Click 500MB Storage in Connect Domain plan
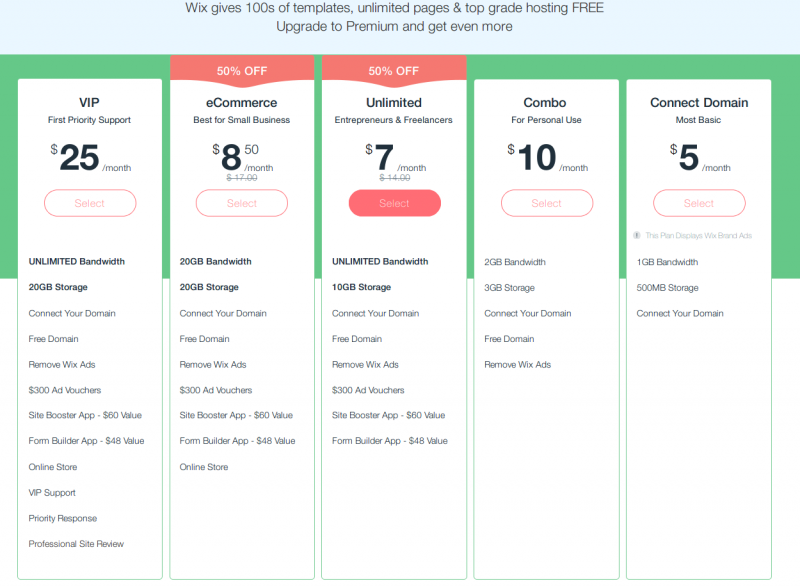 tap(667, 288)
